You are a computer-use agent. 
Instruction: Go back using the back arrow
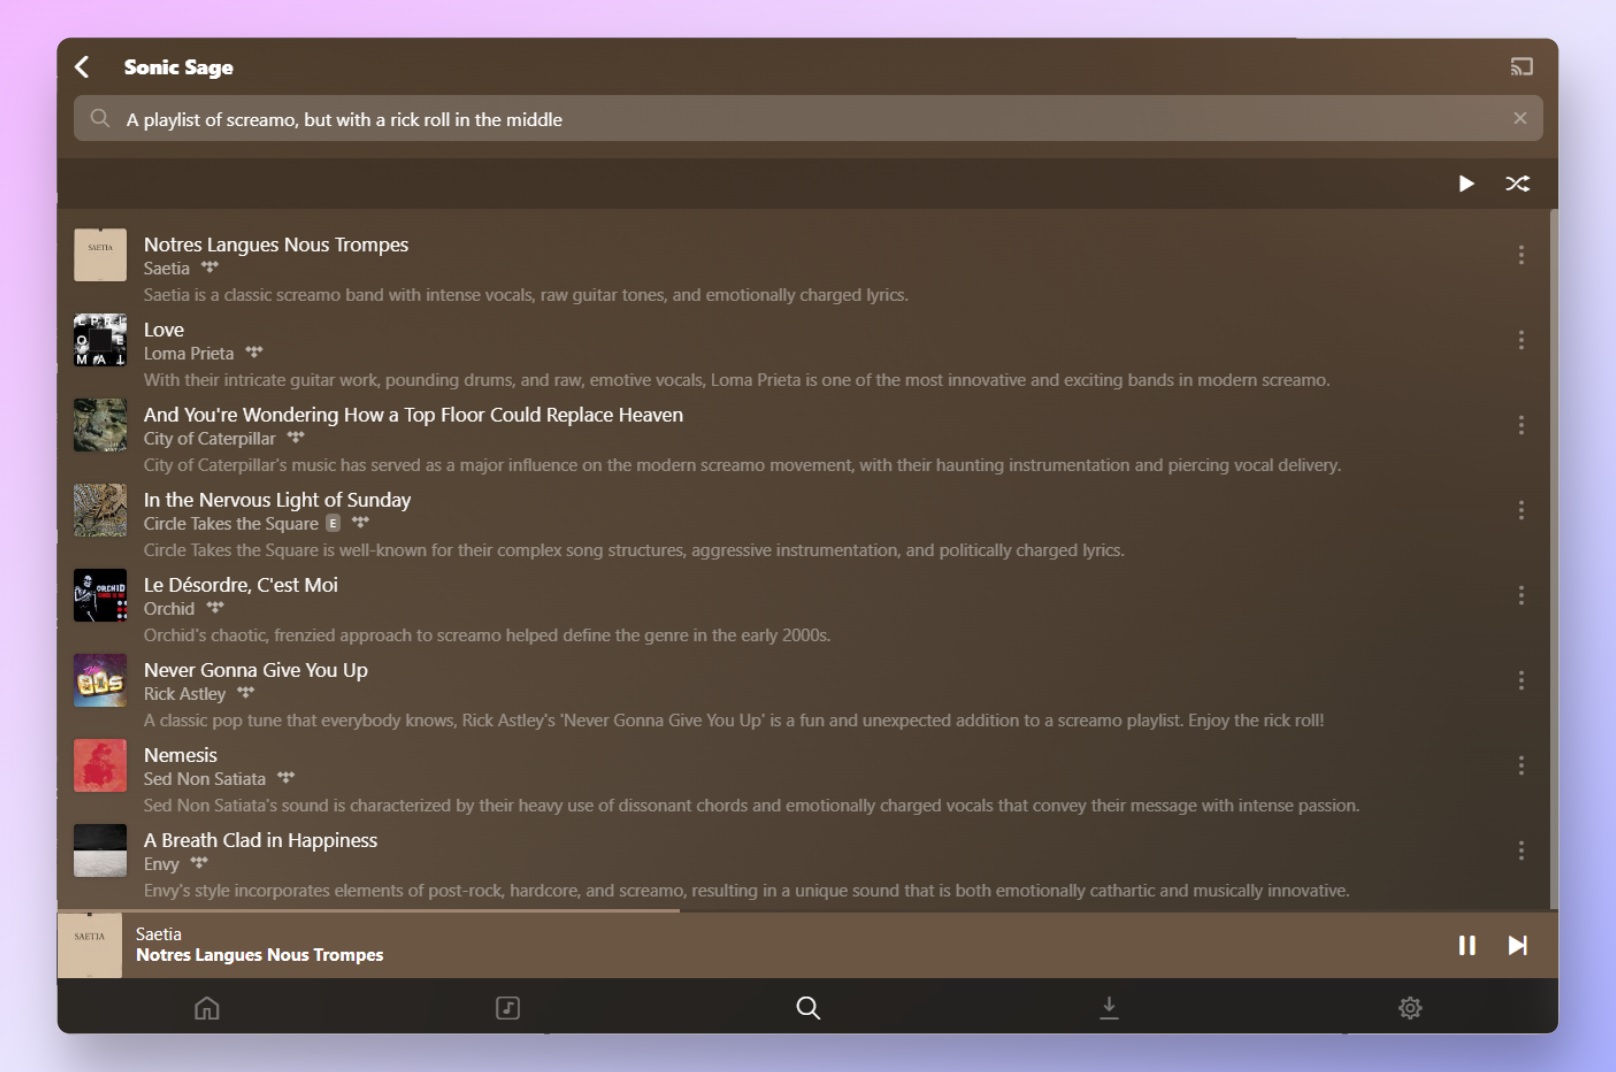pyautogui.click(x=83, y=66)
